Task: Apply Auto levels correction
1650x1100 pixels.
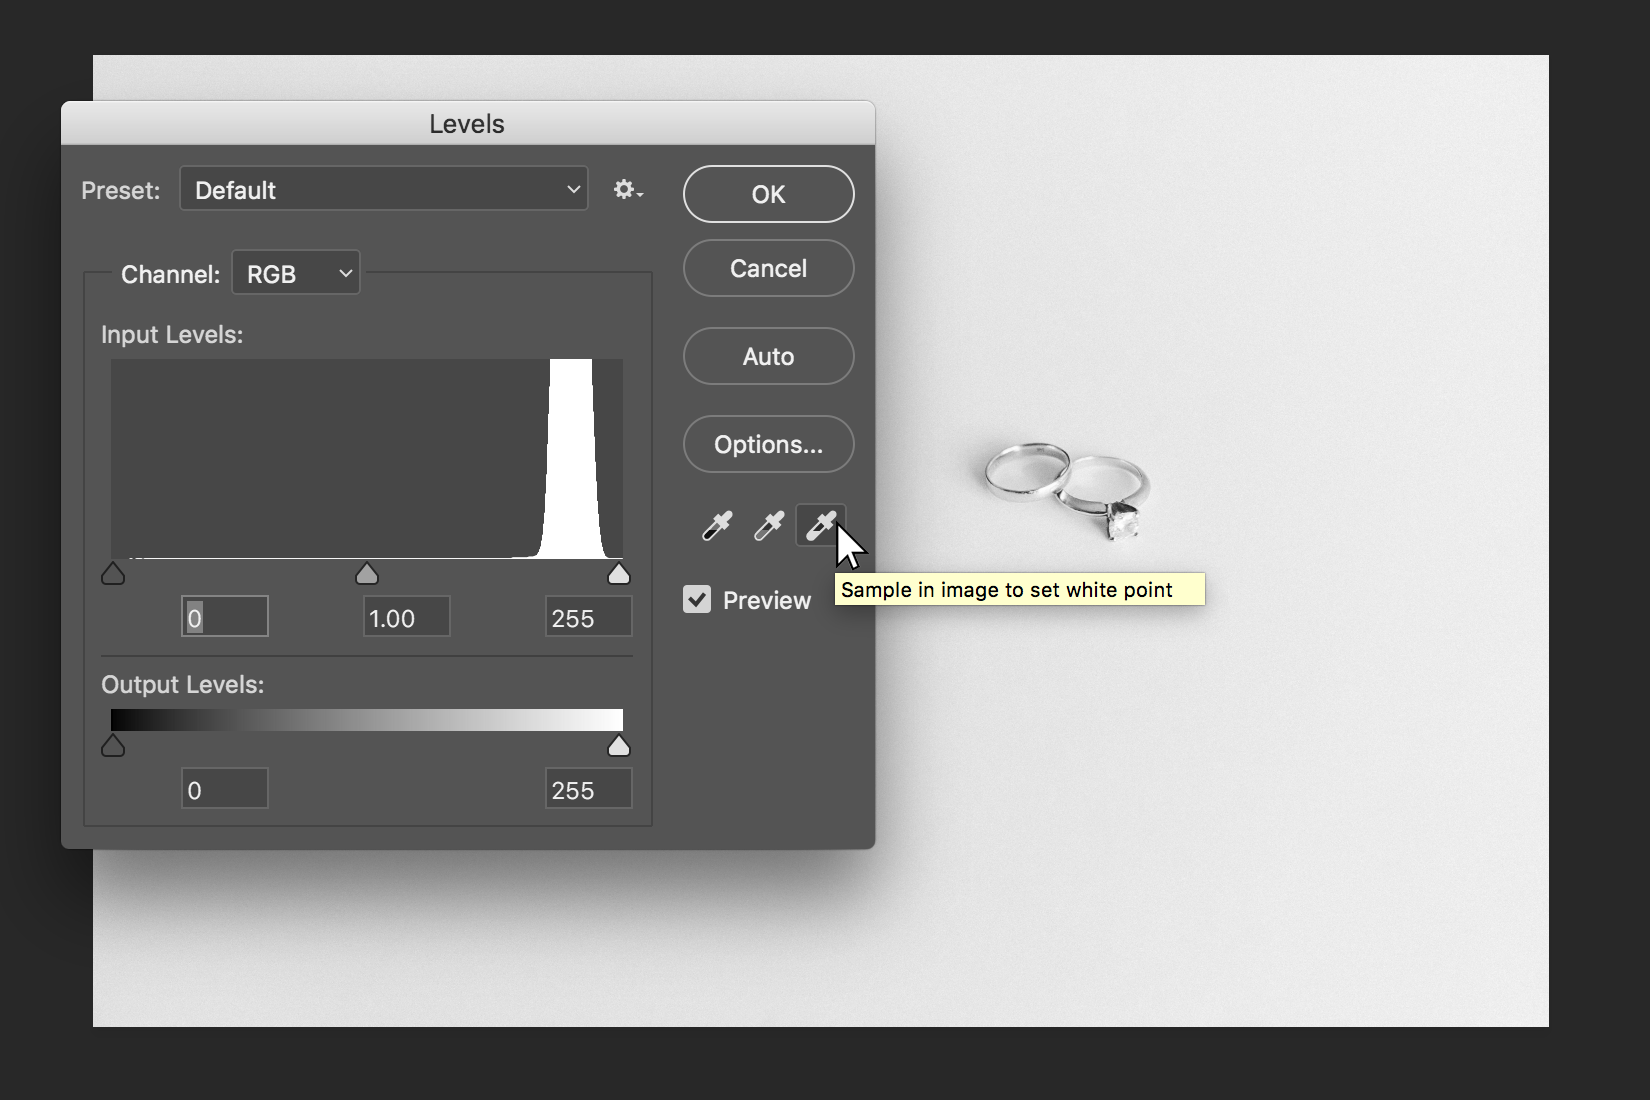Action: [768, 357]
